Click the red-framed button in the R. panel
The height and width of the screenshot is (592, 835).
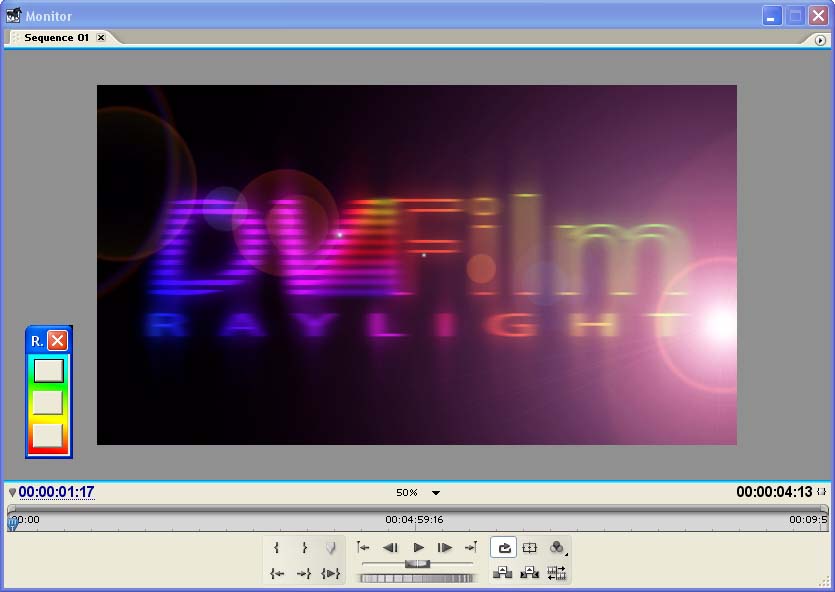(48, 435)
